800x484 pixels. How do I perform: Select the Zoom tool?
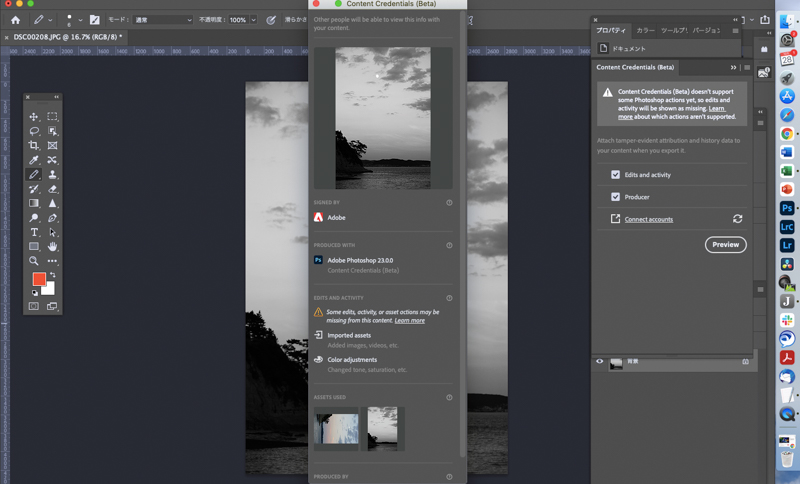[x=34, y=261]
